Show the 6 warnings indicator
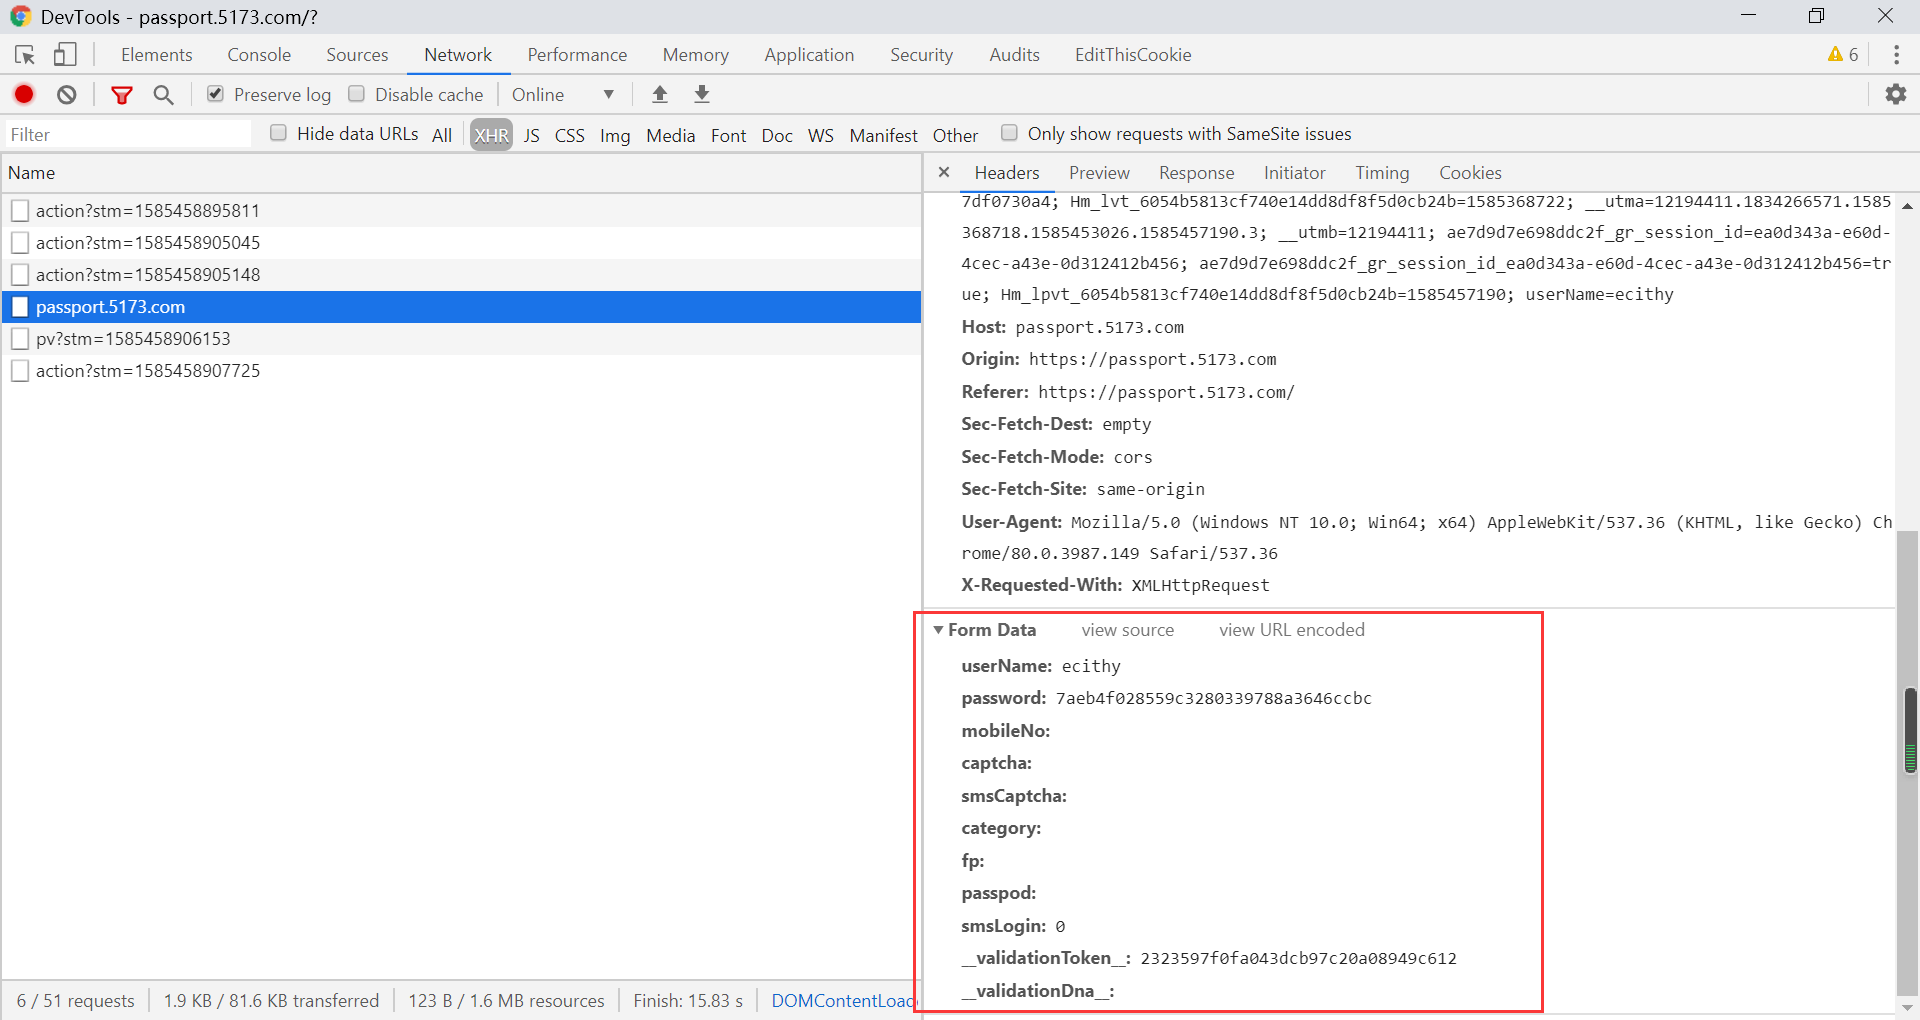1920x1020 pixels. pos(1843,55)
